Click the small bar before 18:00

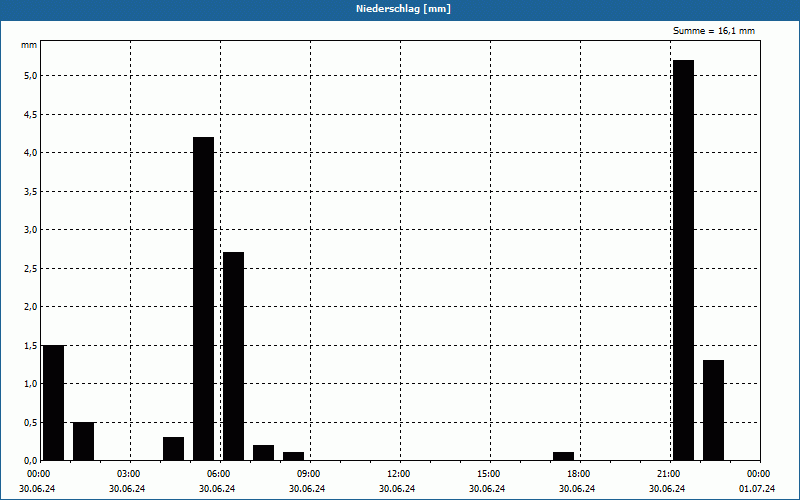[564, 457]
